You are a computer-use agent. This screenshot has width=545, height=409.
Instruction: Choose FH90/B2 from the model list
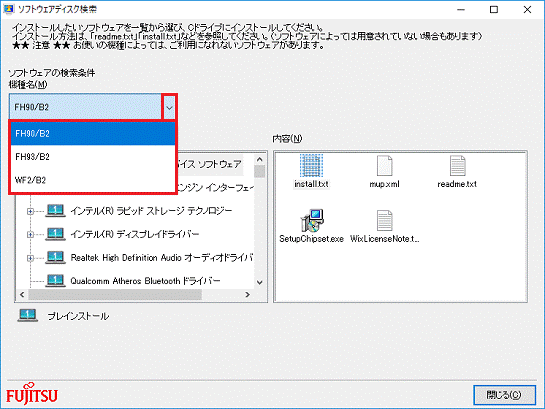[93, 133]
